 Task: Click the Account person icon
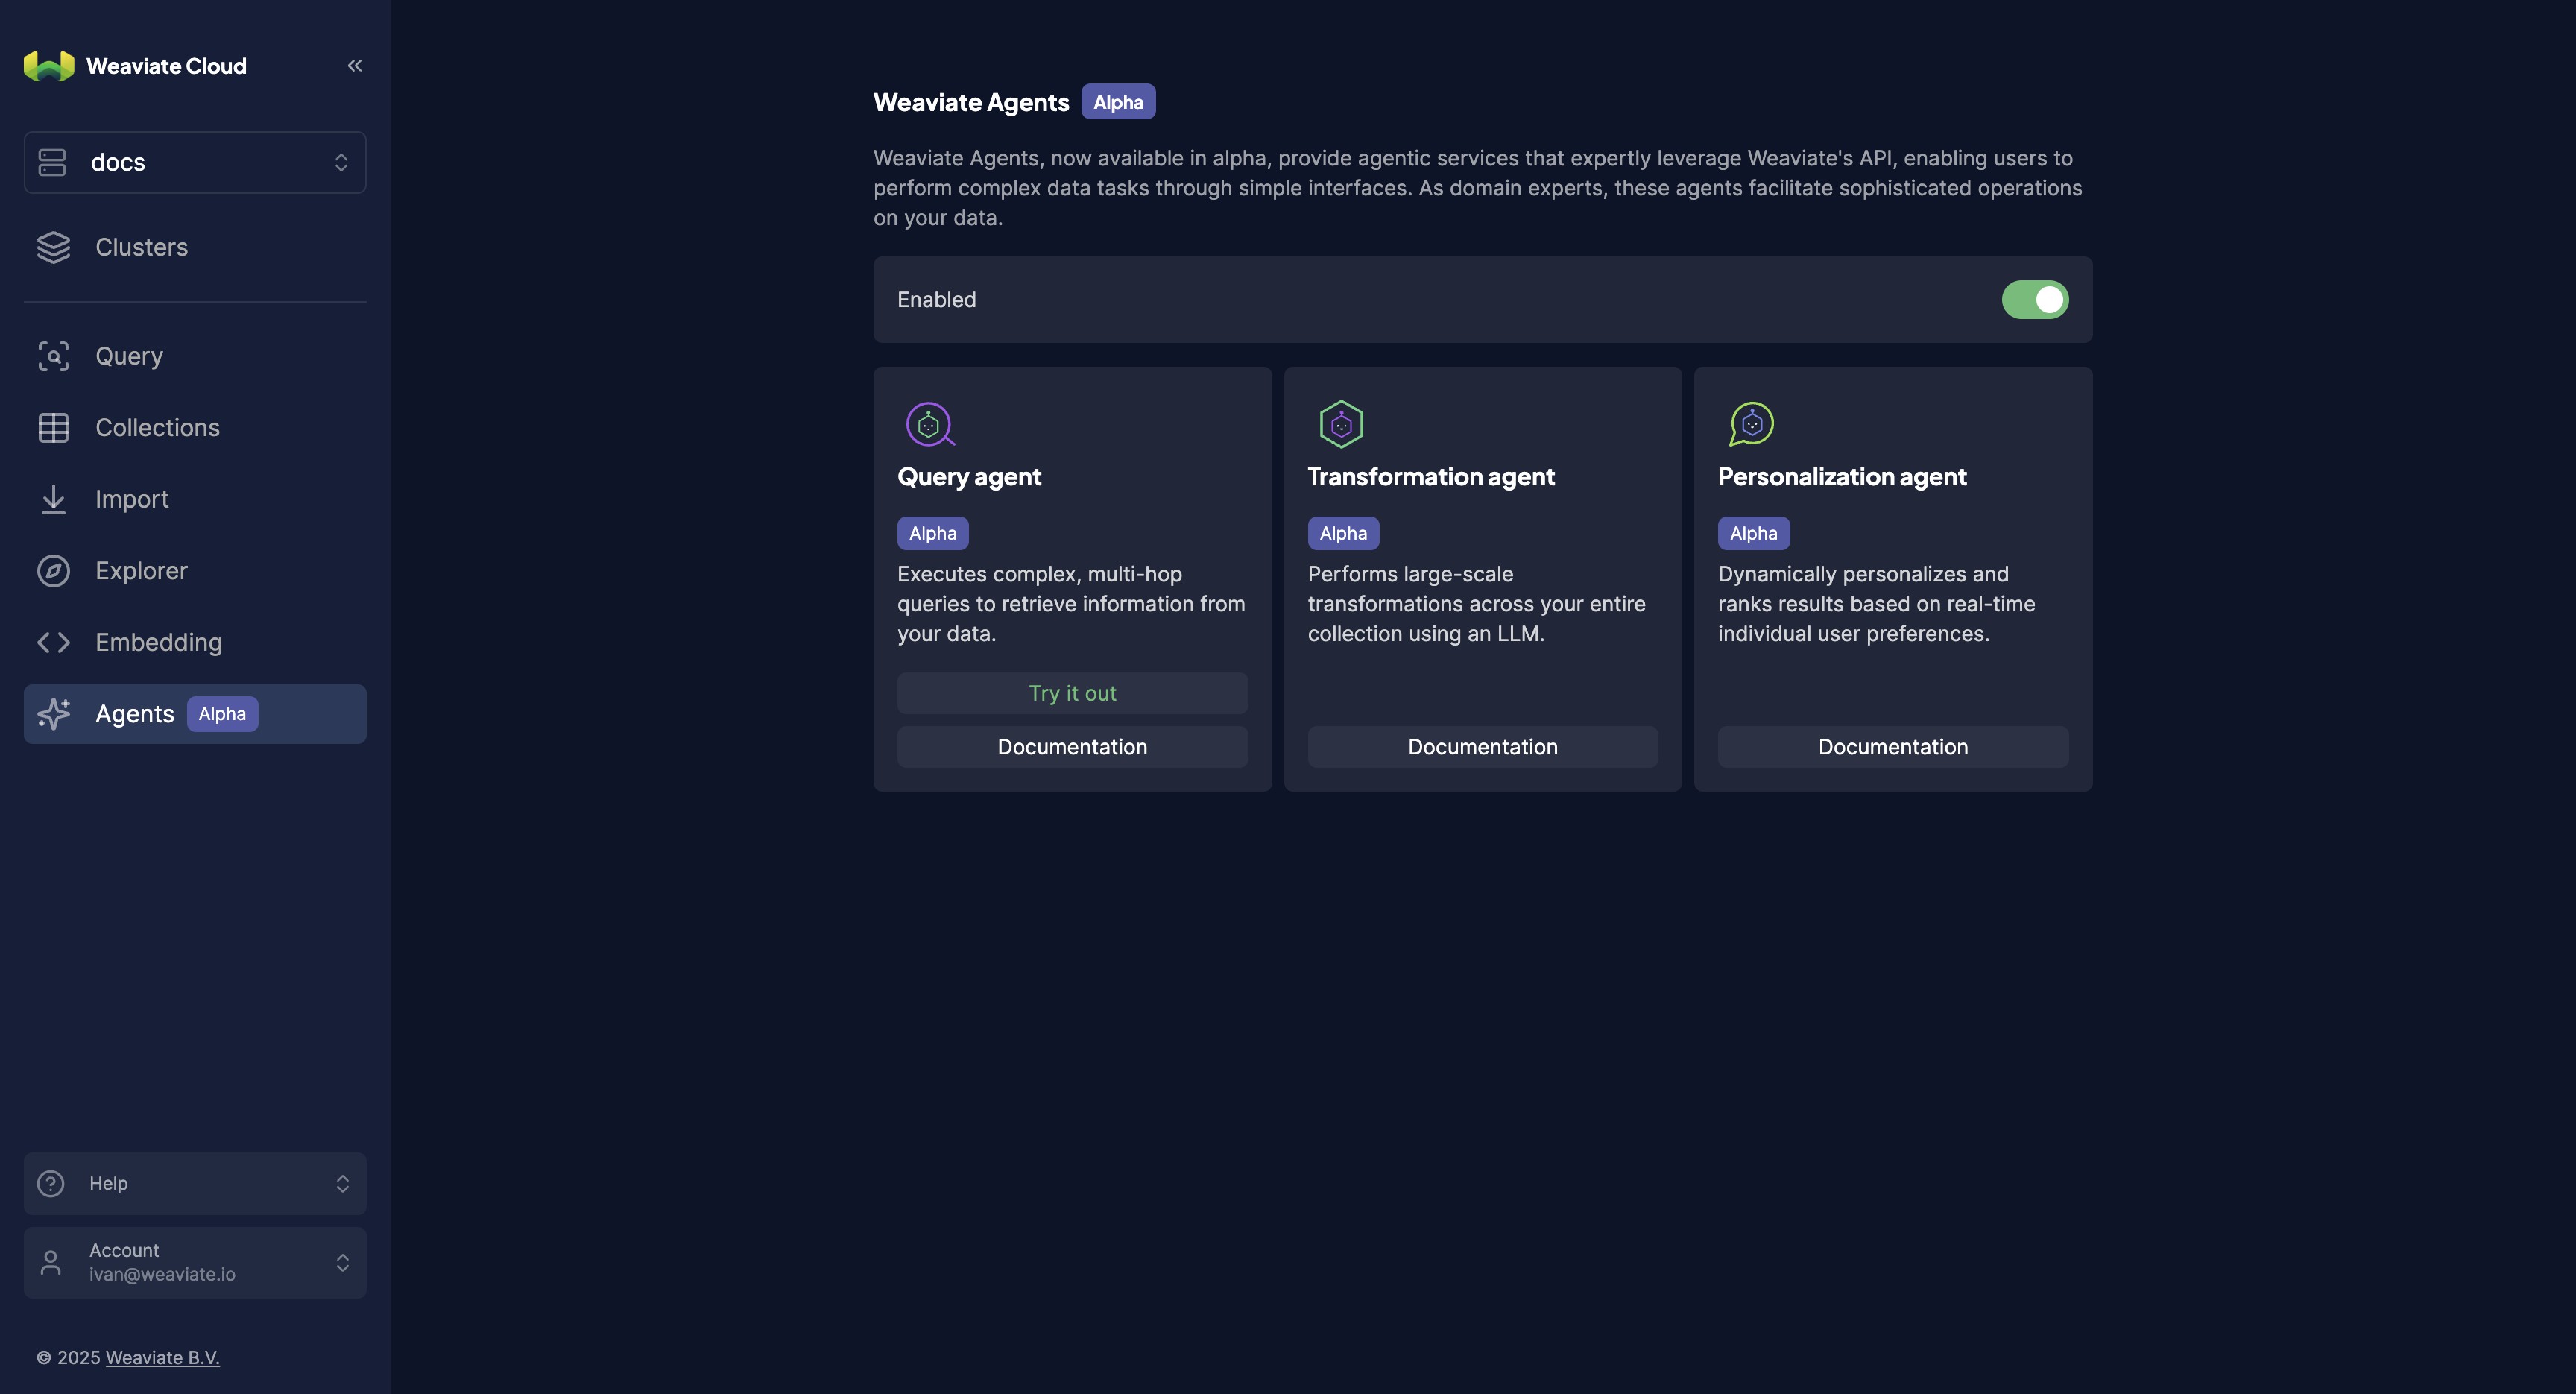click(51, 1263)
